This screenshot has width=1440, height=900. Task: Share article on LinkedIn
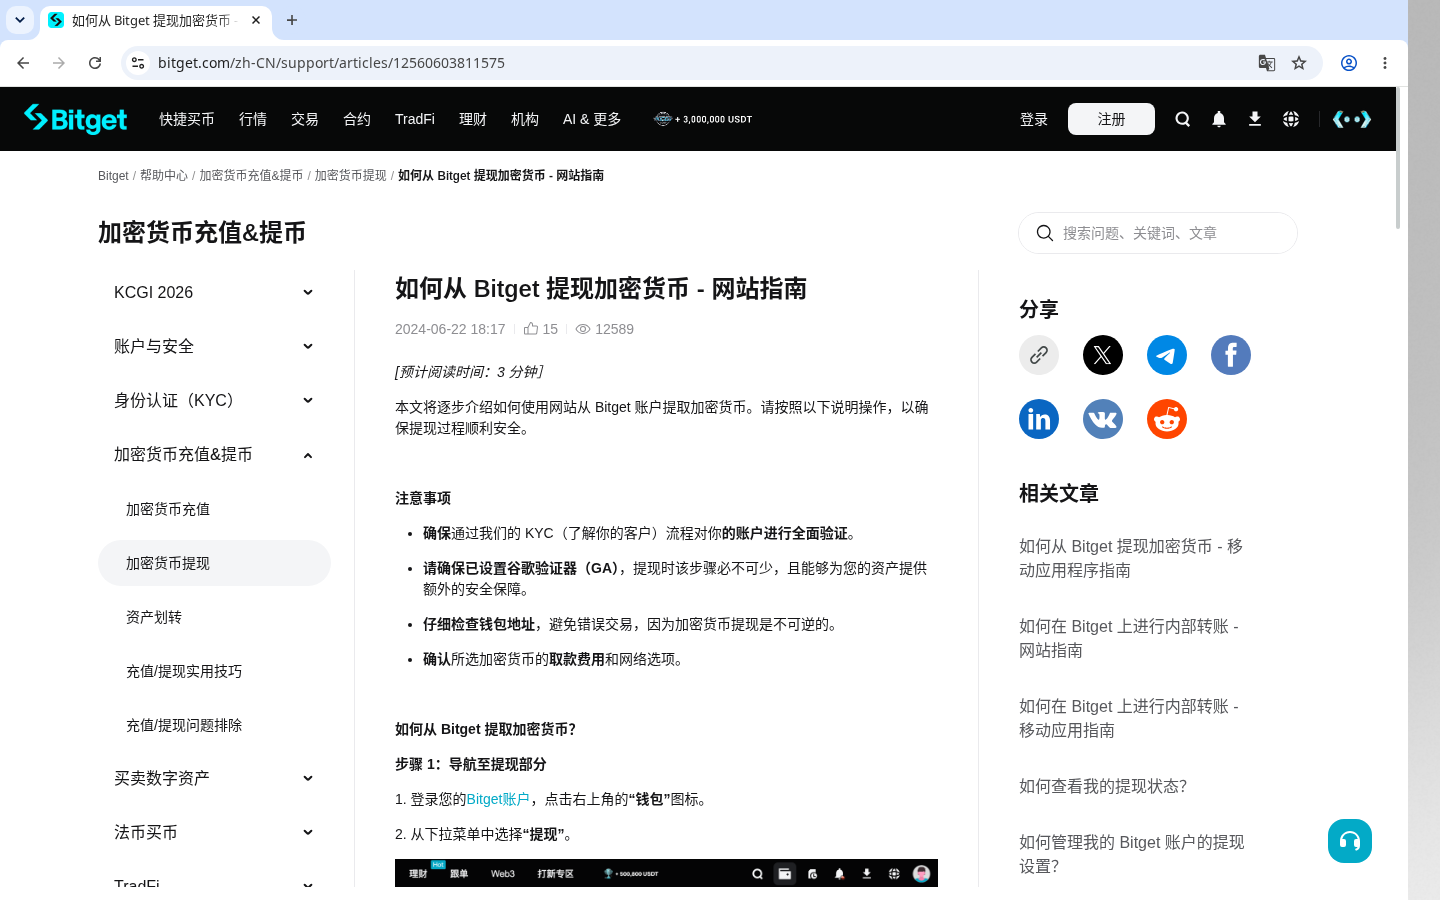[x=1038, y=419]
